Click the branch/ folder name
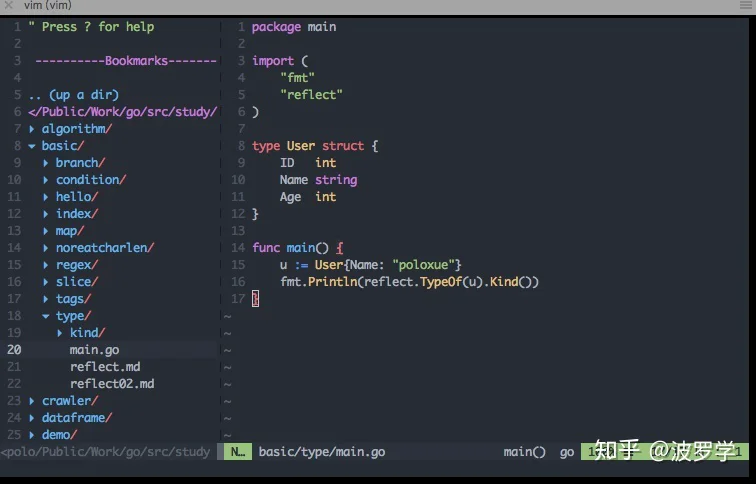The image size is (756, 484). [80, 162]
